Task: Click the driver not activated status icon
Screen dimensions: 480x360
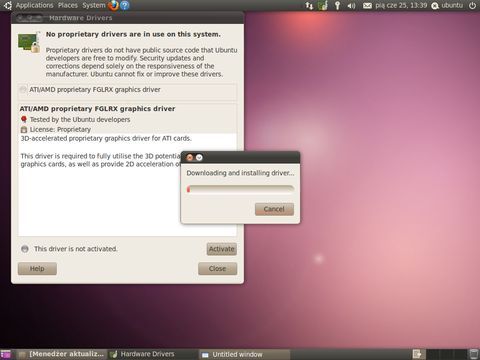Action: coord(25,249)
